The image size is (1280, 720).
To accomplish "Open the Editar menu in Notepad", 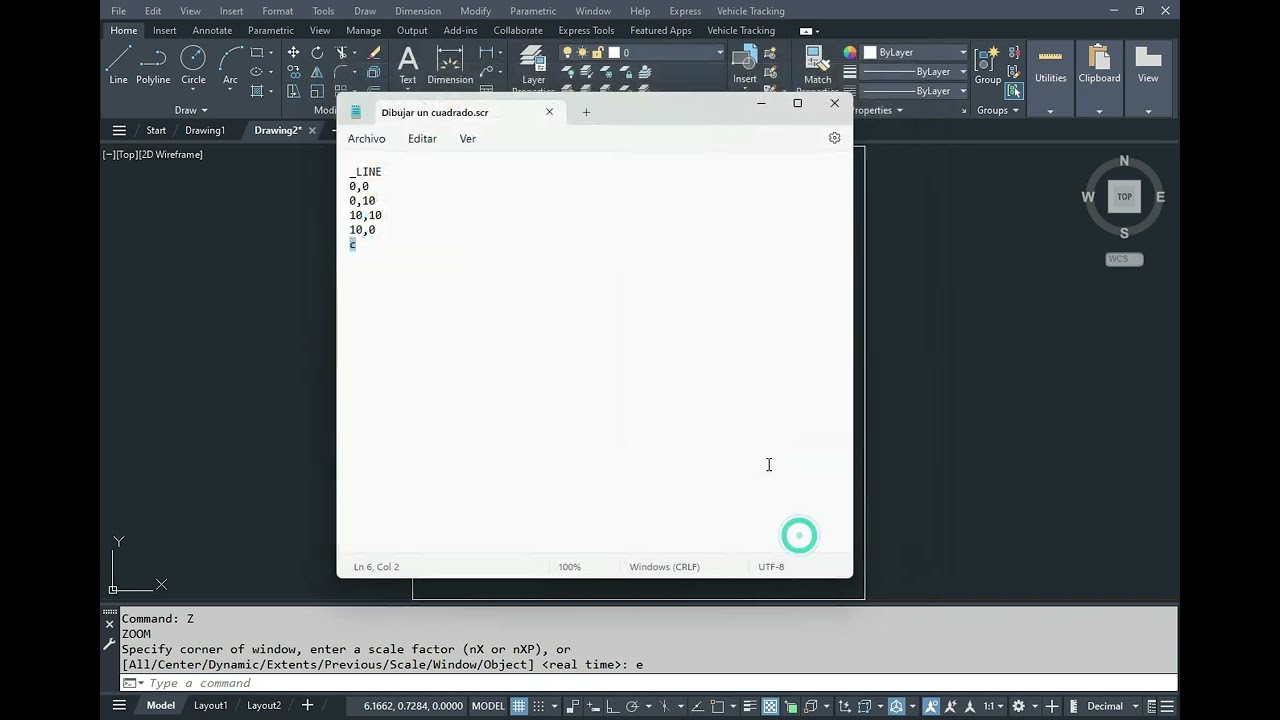I will tap(422, 139).
